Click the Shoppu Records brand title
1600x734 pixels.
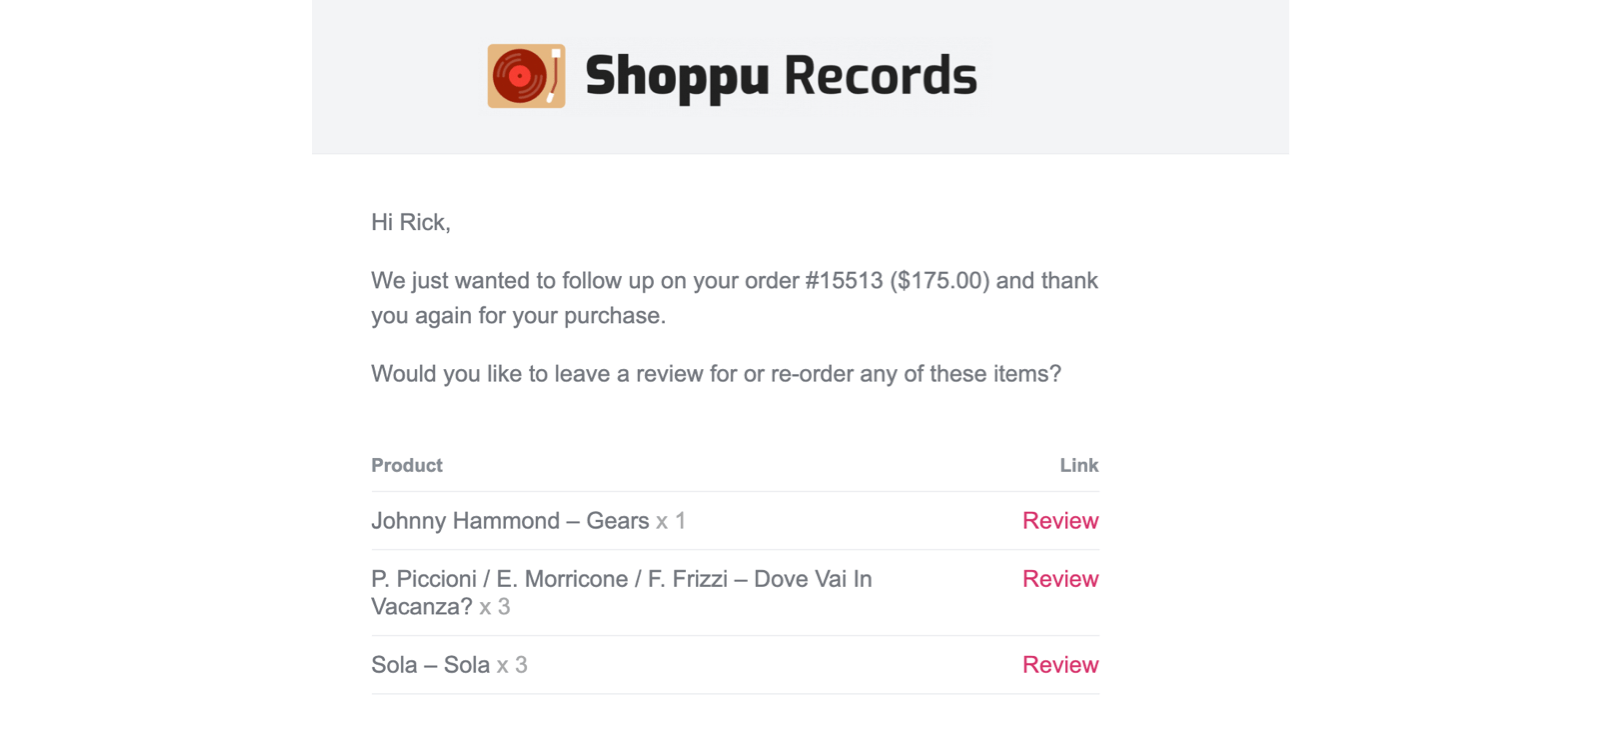coord(780,76)
